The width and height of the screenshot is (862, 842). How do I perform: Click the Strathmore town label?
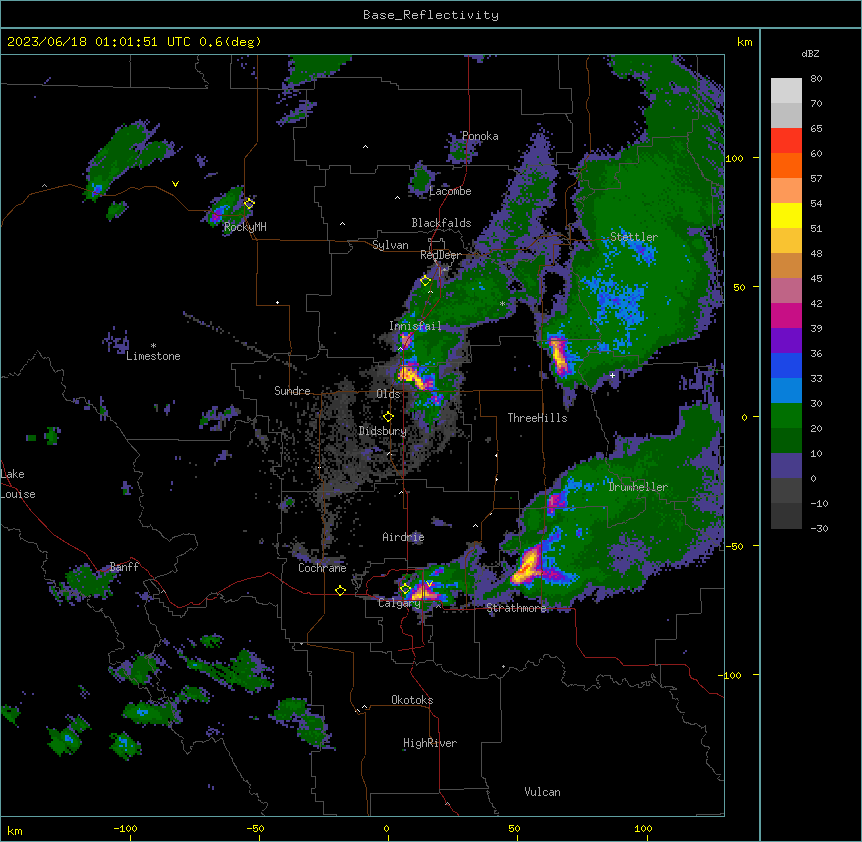pyautogui.click(x=516, y=608)
